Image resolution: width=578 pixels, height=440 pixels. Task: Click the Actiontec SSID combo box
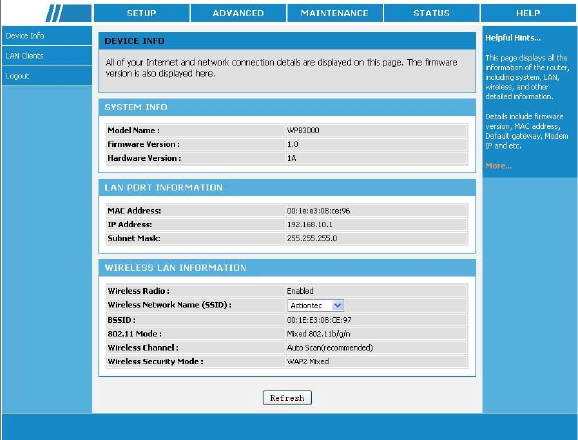tap(315, 305)
